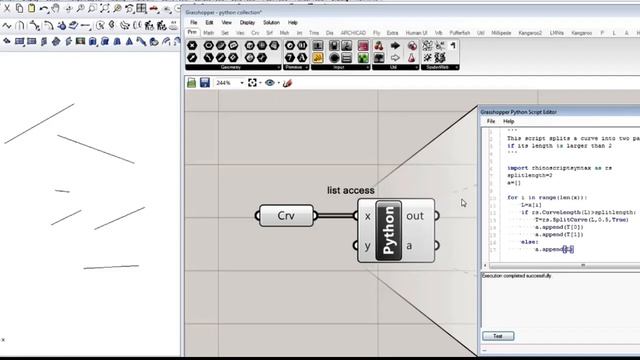This screenshot has width=640, height=360.
Task: Click the solid black arrow Util icon
Action: 395,46
